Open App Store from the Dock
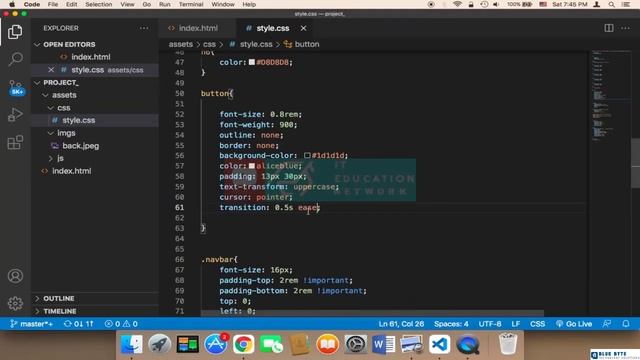 coord(216,344)
